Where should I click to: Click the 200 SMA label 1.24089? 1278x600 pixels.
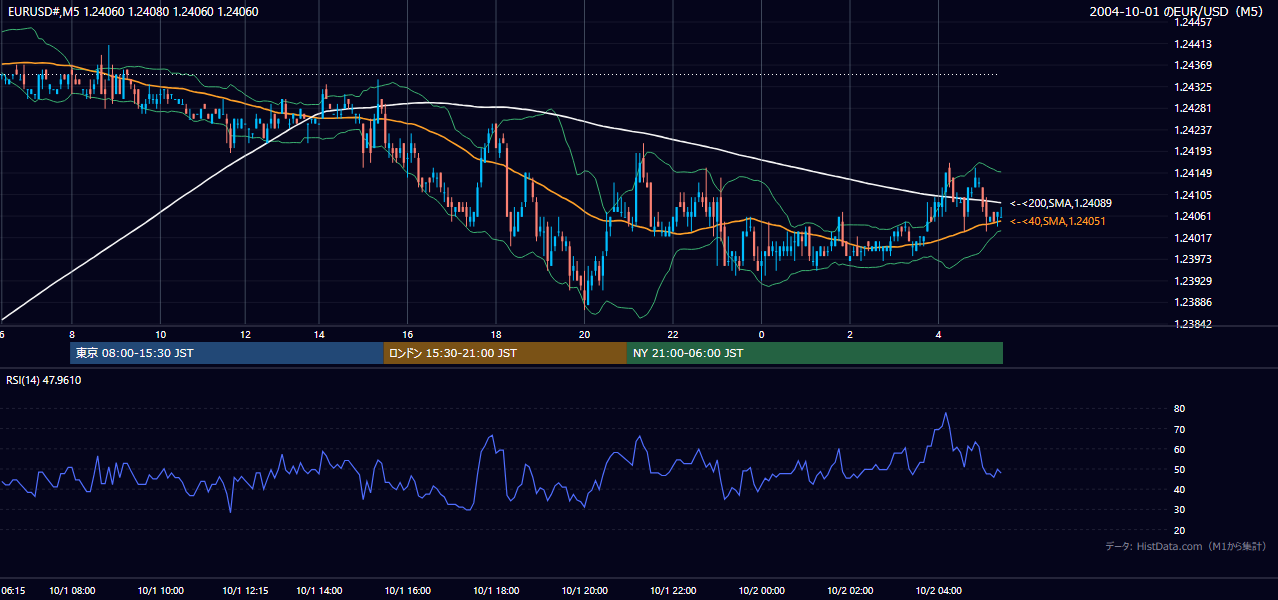(1061, 203)
